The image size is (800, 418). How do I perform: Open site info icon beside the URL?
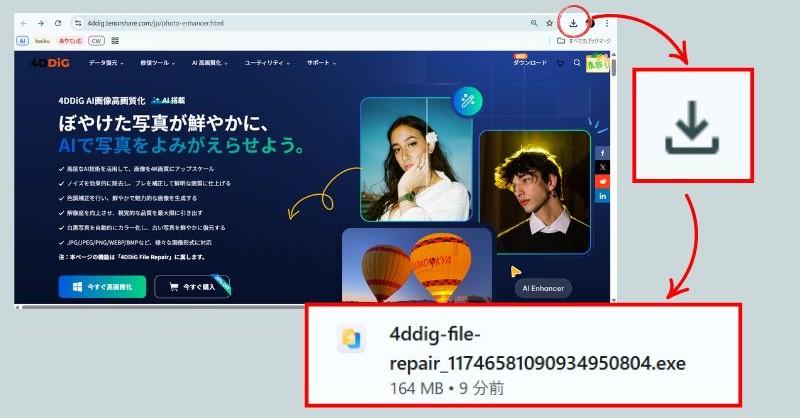pyautogui.click(x=78, y=23)
